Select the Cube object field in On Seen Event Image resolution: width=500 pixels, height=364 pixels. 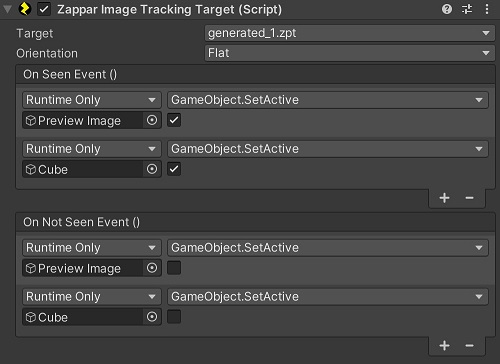[x=83, y=169]
